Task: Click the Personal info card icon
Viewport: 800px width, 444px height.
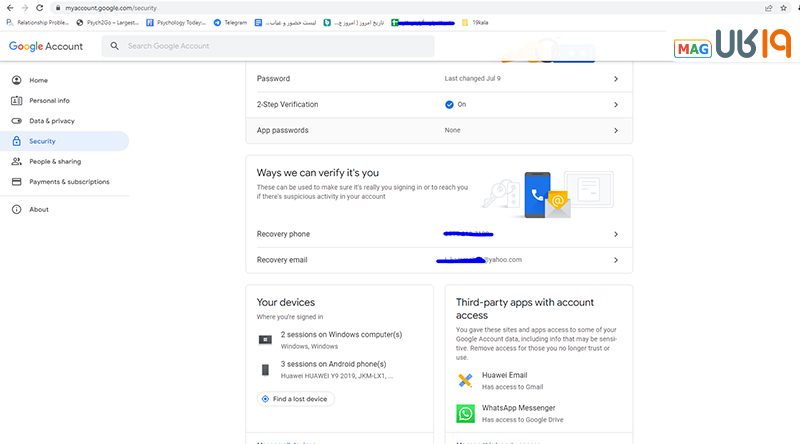Action: [17, 100]
